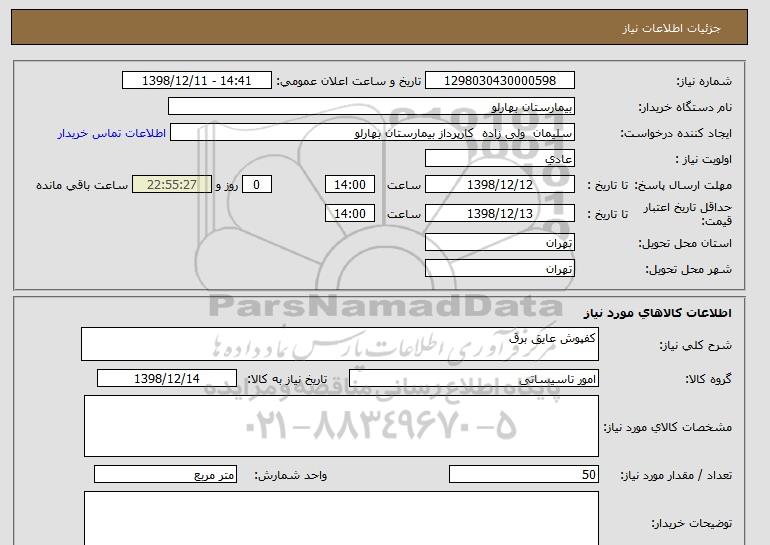The width and height of the screenshot is (770, 545).
Task: Select the price validity time 14:00 field
Action: coord(350,214)
